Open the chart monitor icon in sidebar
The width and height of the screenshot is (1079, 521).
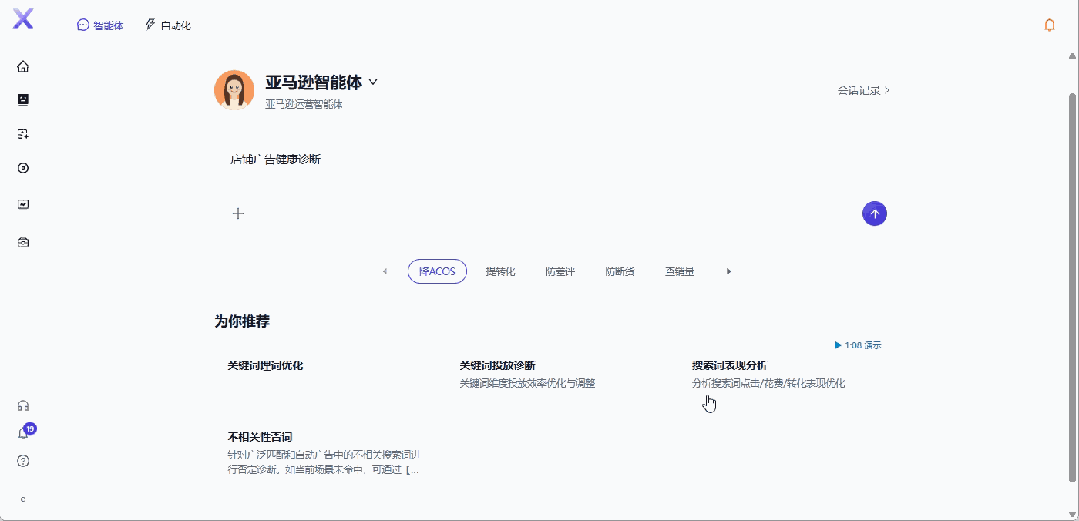click(23, 204)
